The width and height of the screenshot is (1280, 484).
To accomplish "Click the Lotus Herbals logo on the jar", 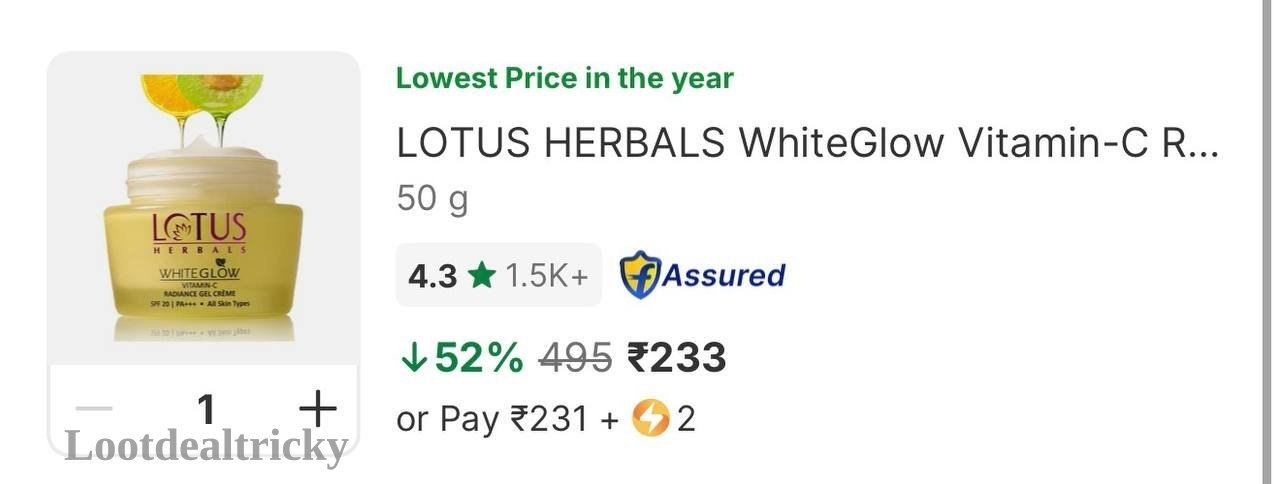I will (198, 232).
